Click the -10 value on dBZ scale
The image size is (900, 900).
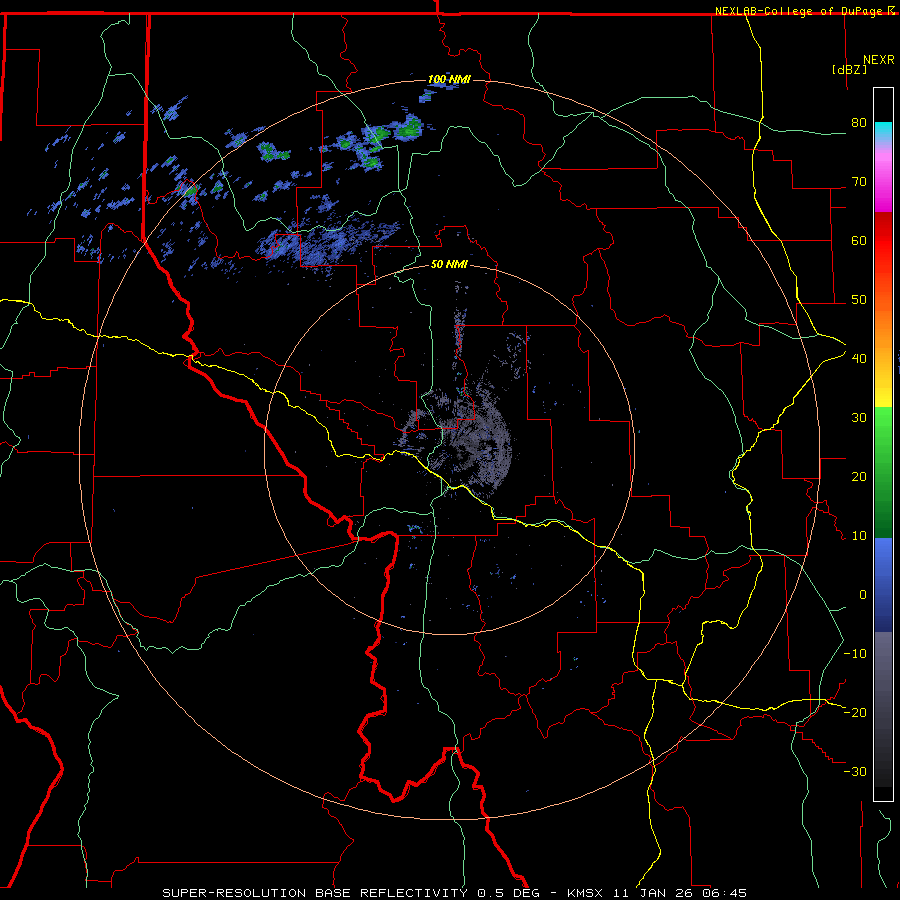click(x=855, y=654)
